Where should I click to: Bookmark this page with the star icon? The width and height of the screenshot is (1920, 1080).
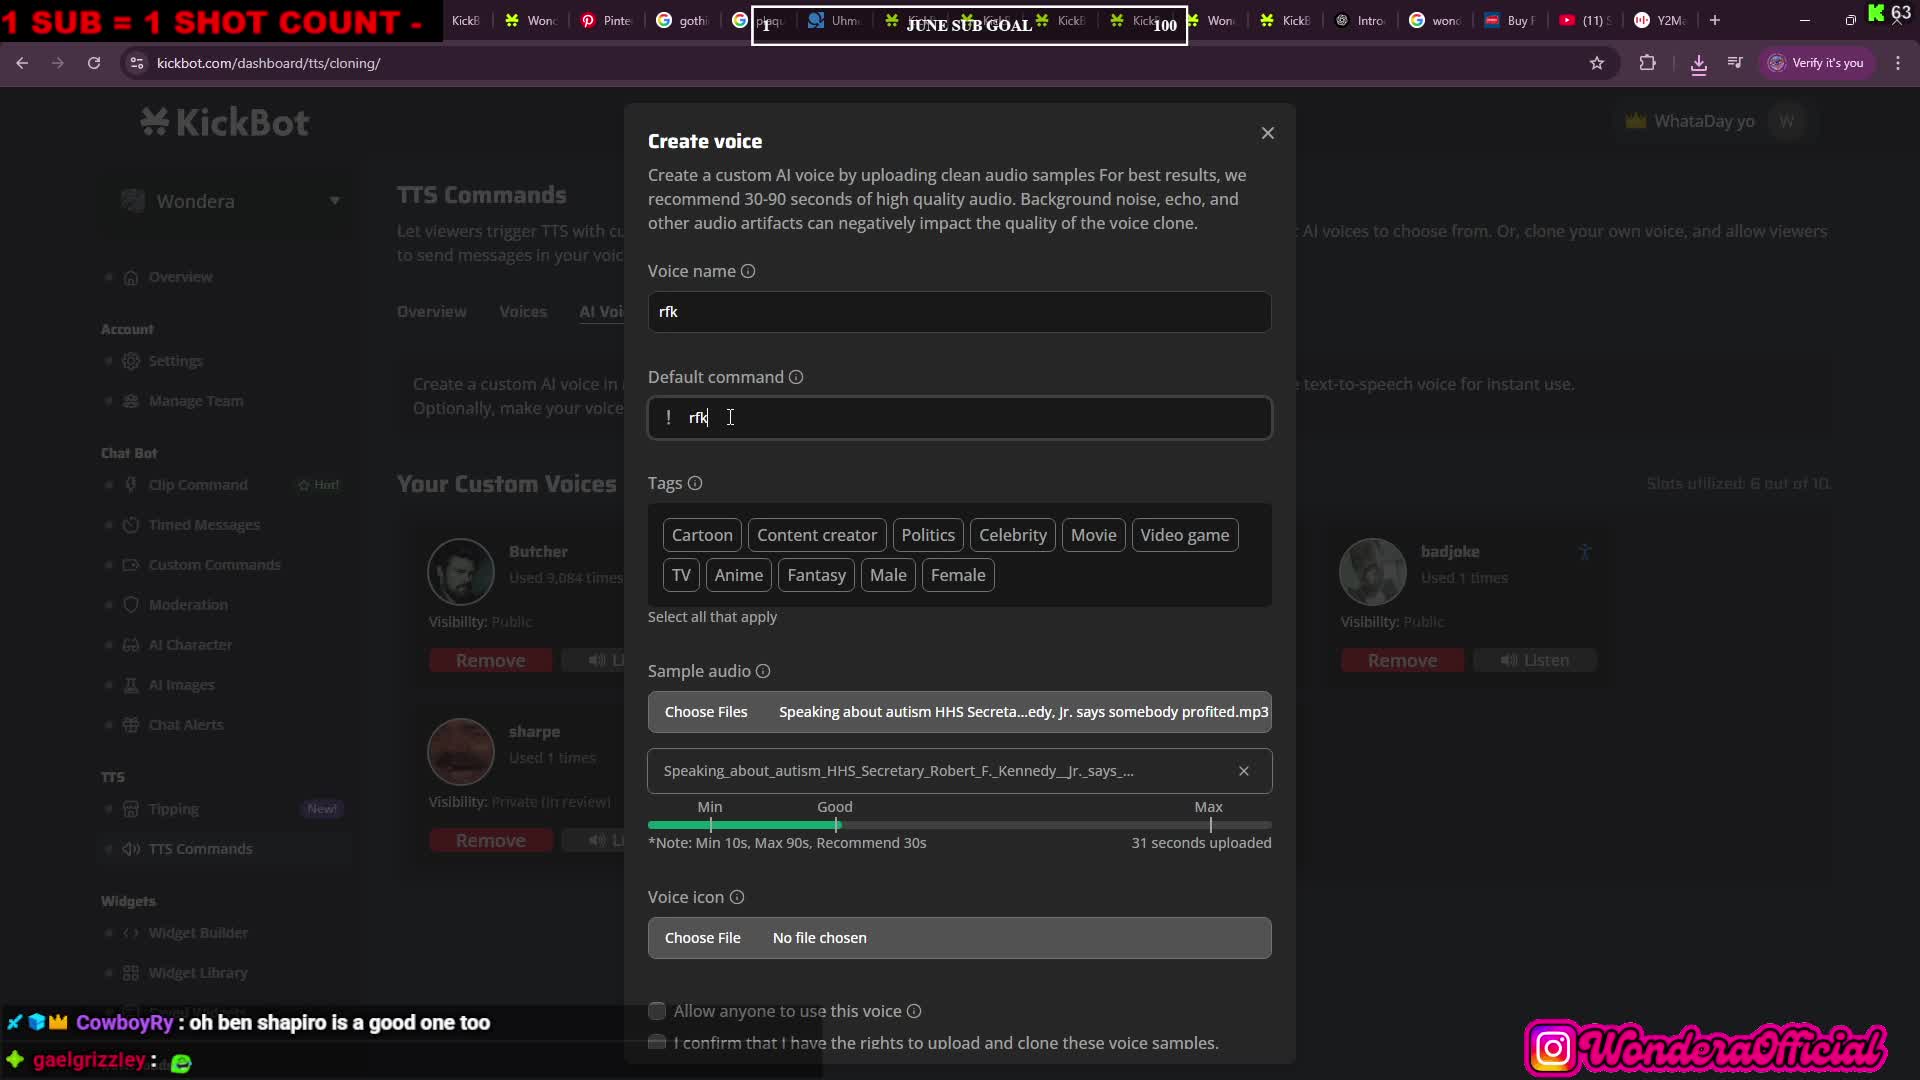(x=1597, y=63)
